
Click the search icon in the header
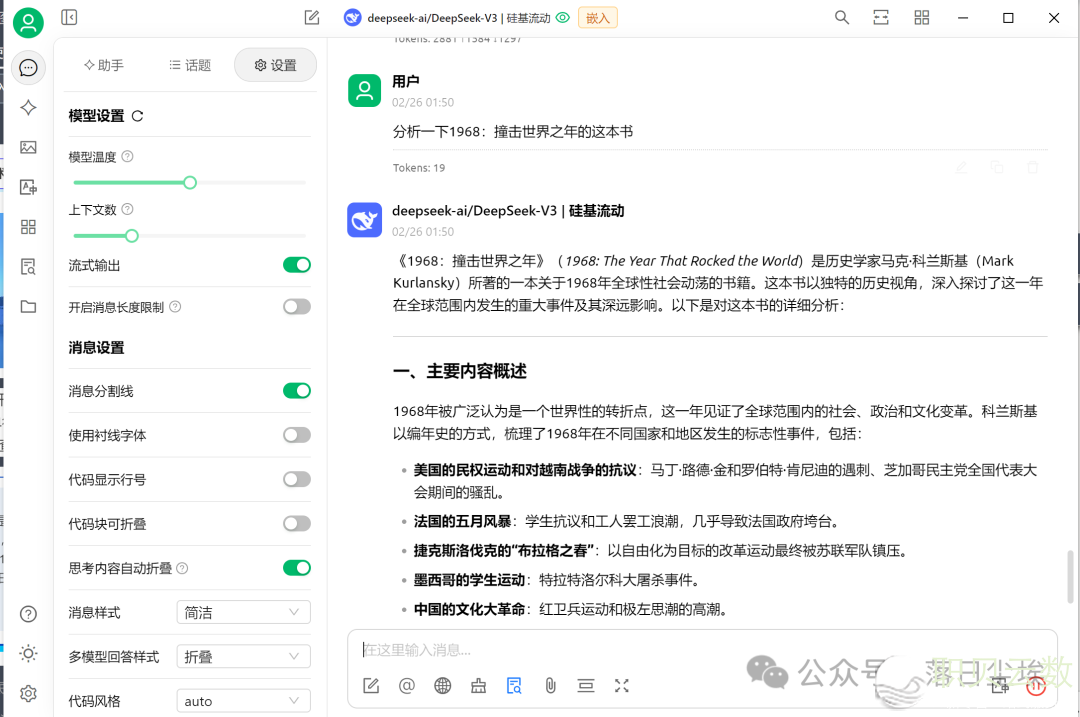[x=842, y=17]
